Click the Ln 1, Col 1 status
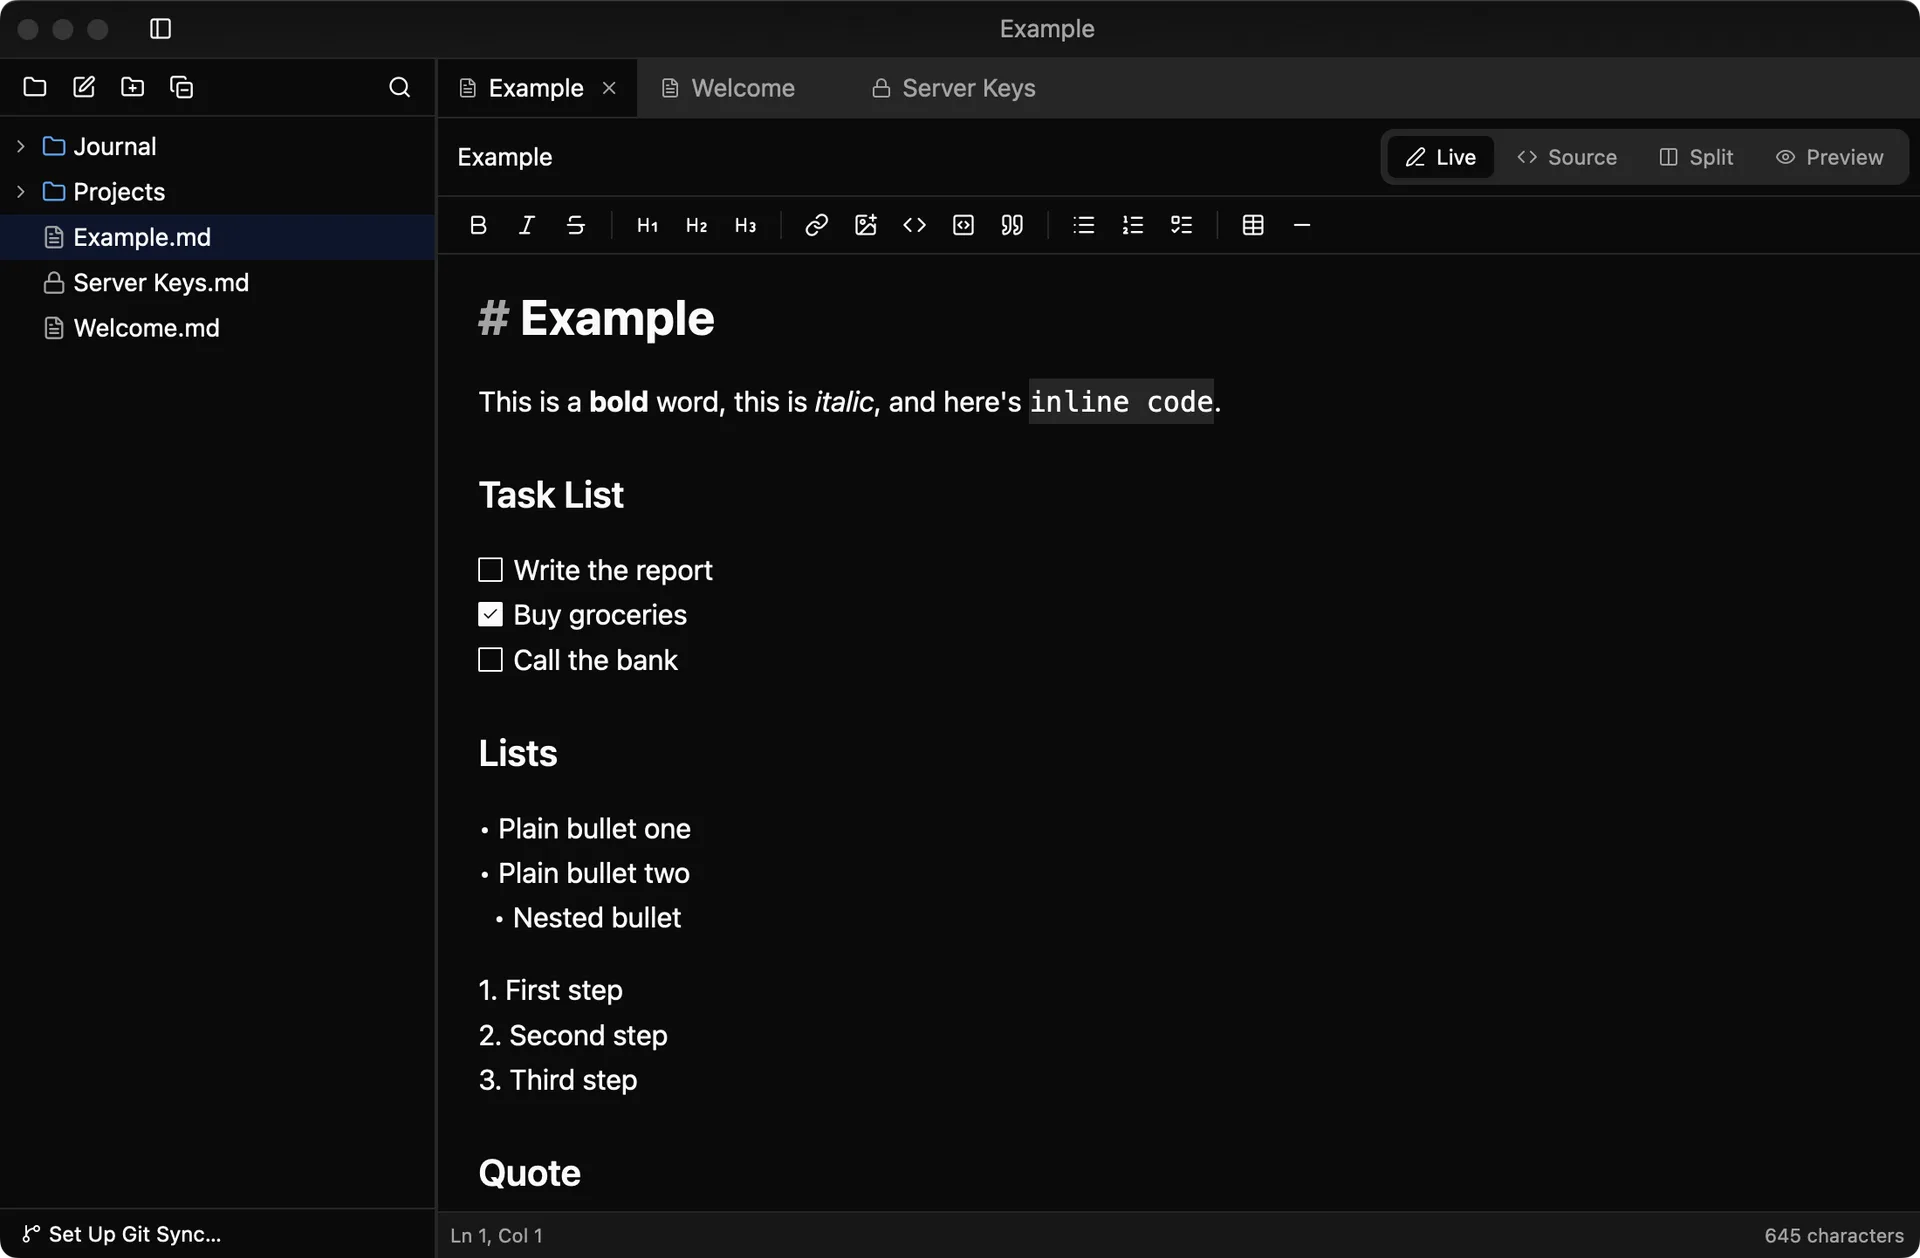1920x1258 pixels. [496, 1236]
